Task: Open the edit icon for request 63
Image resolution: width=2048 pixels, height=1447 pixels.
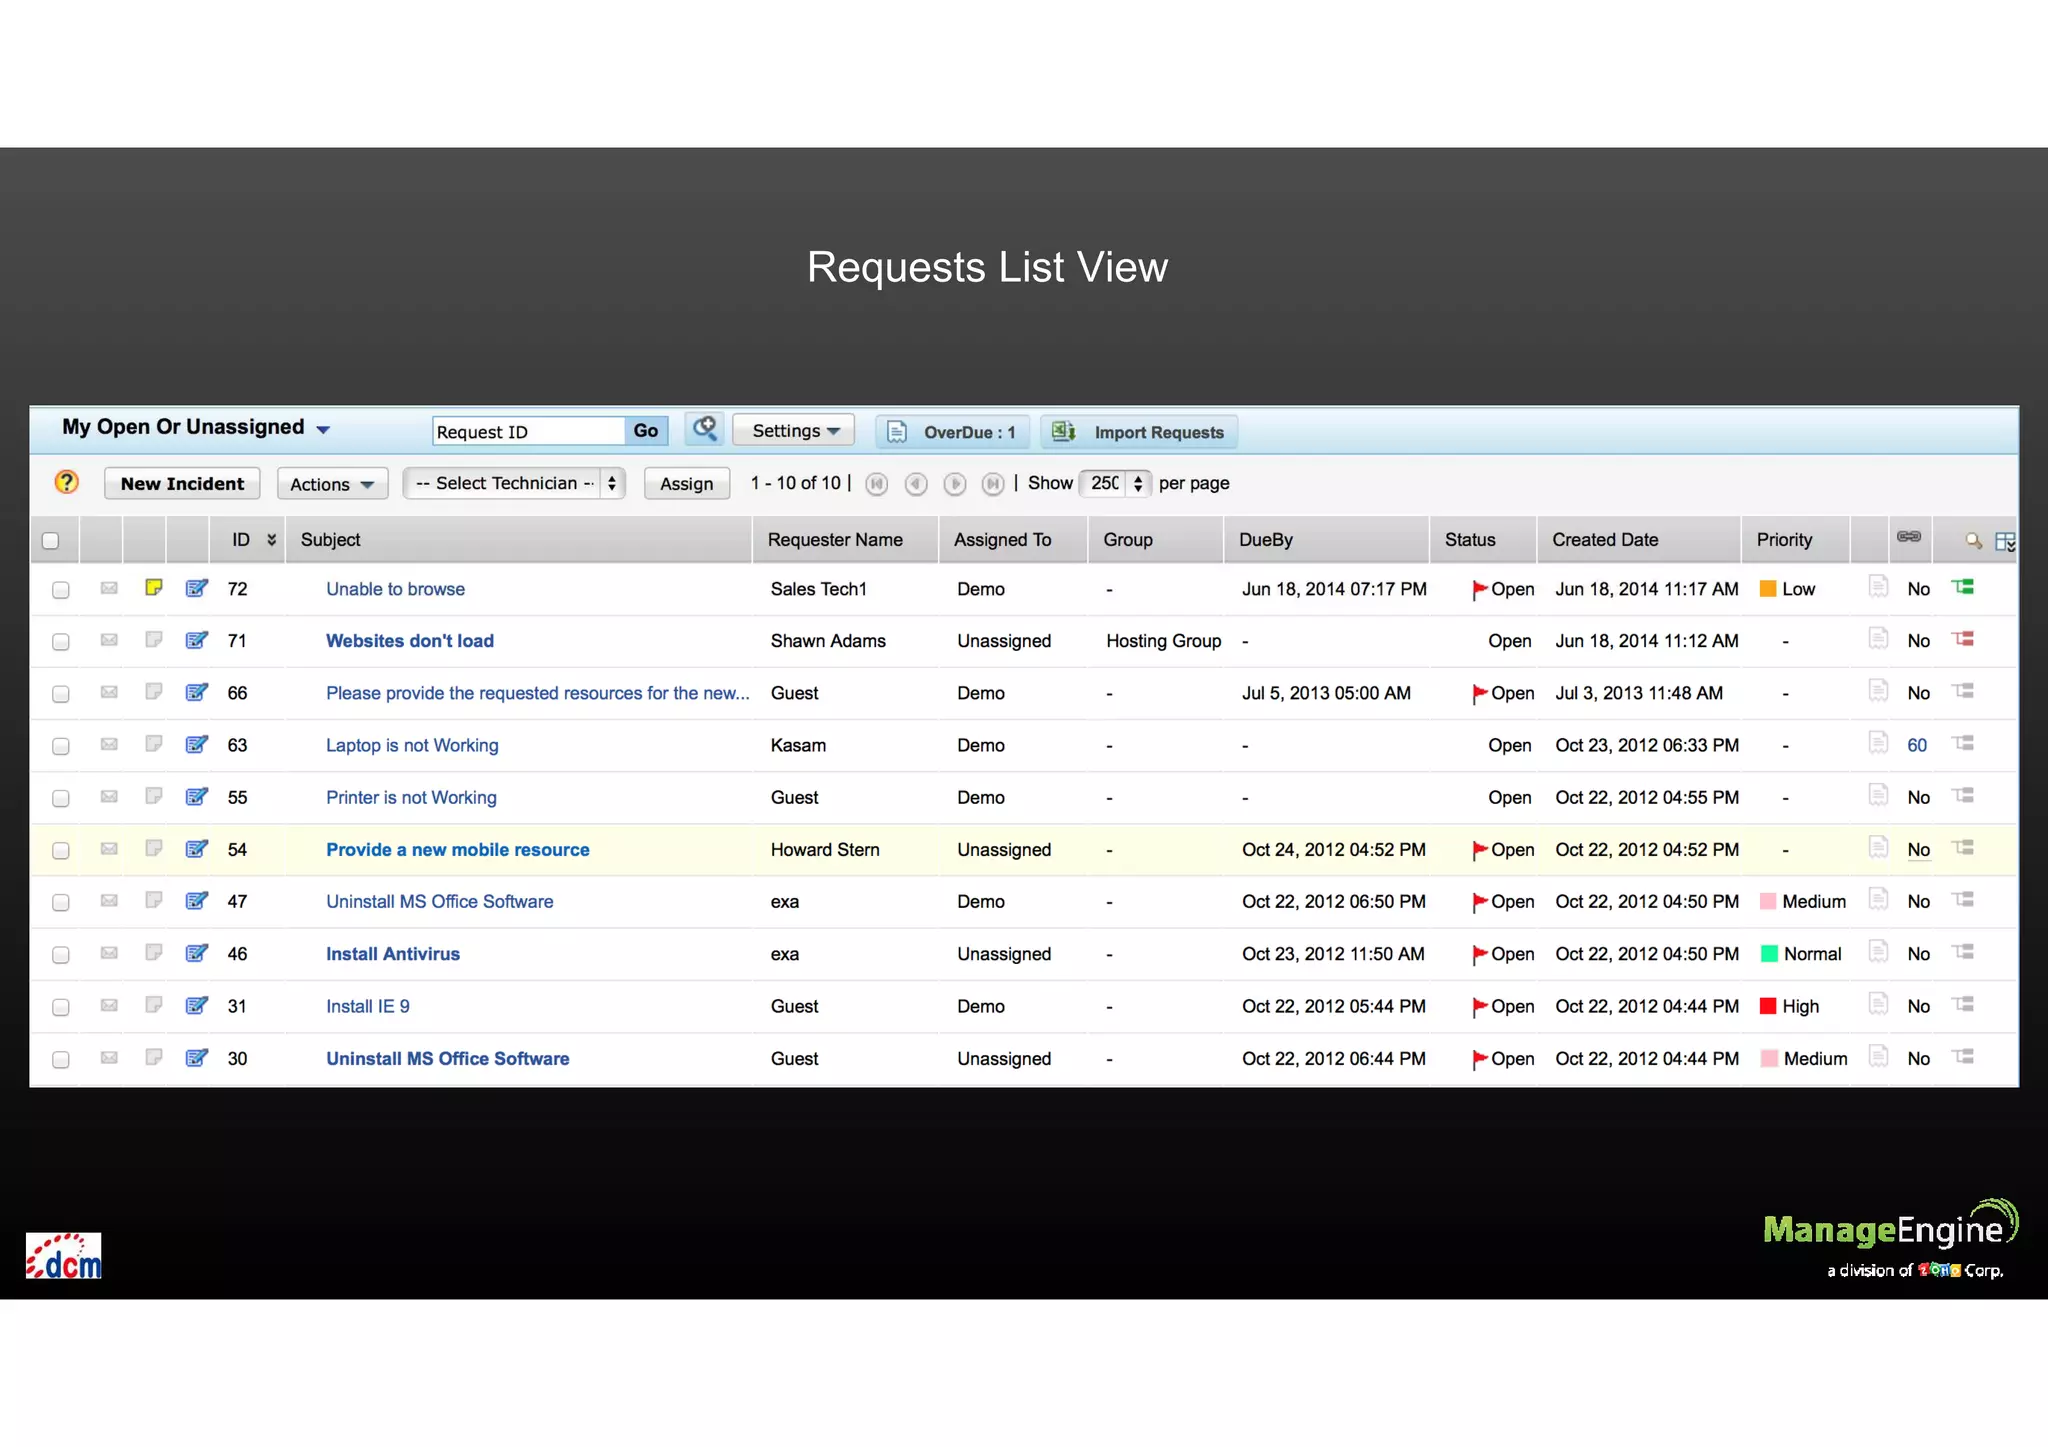Action: point(197,744)
